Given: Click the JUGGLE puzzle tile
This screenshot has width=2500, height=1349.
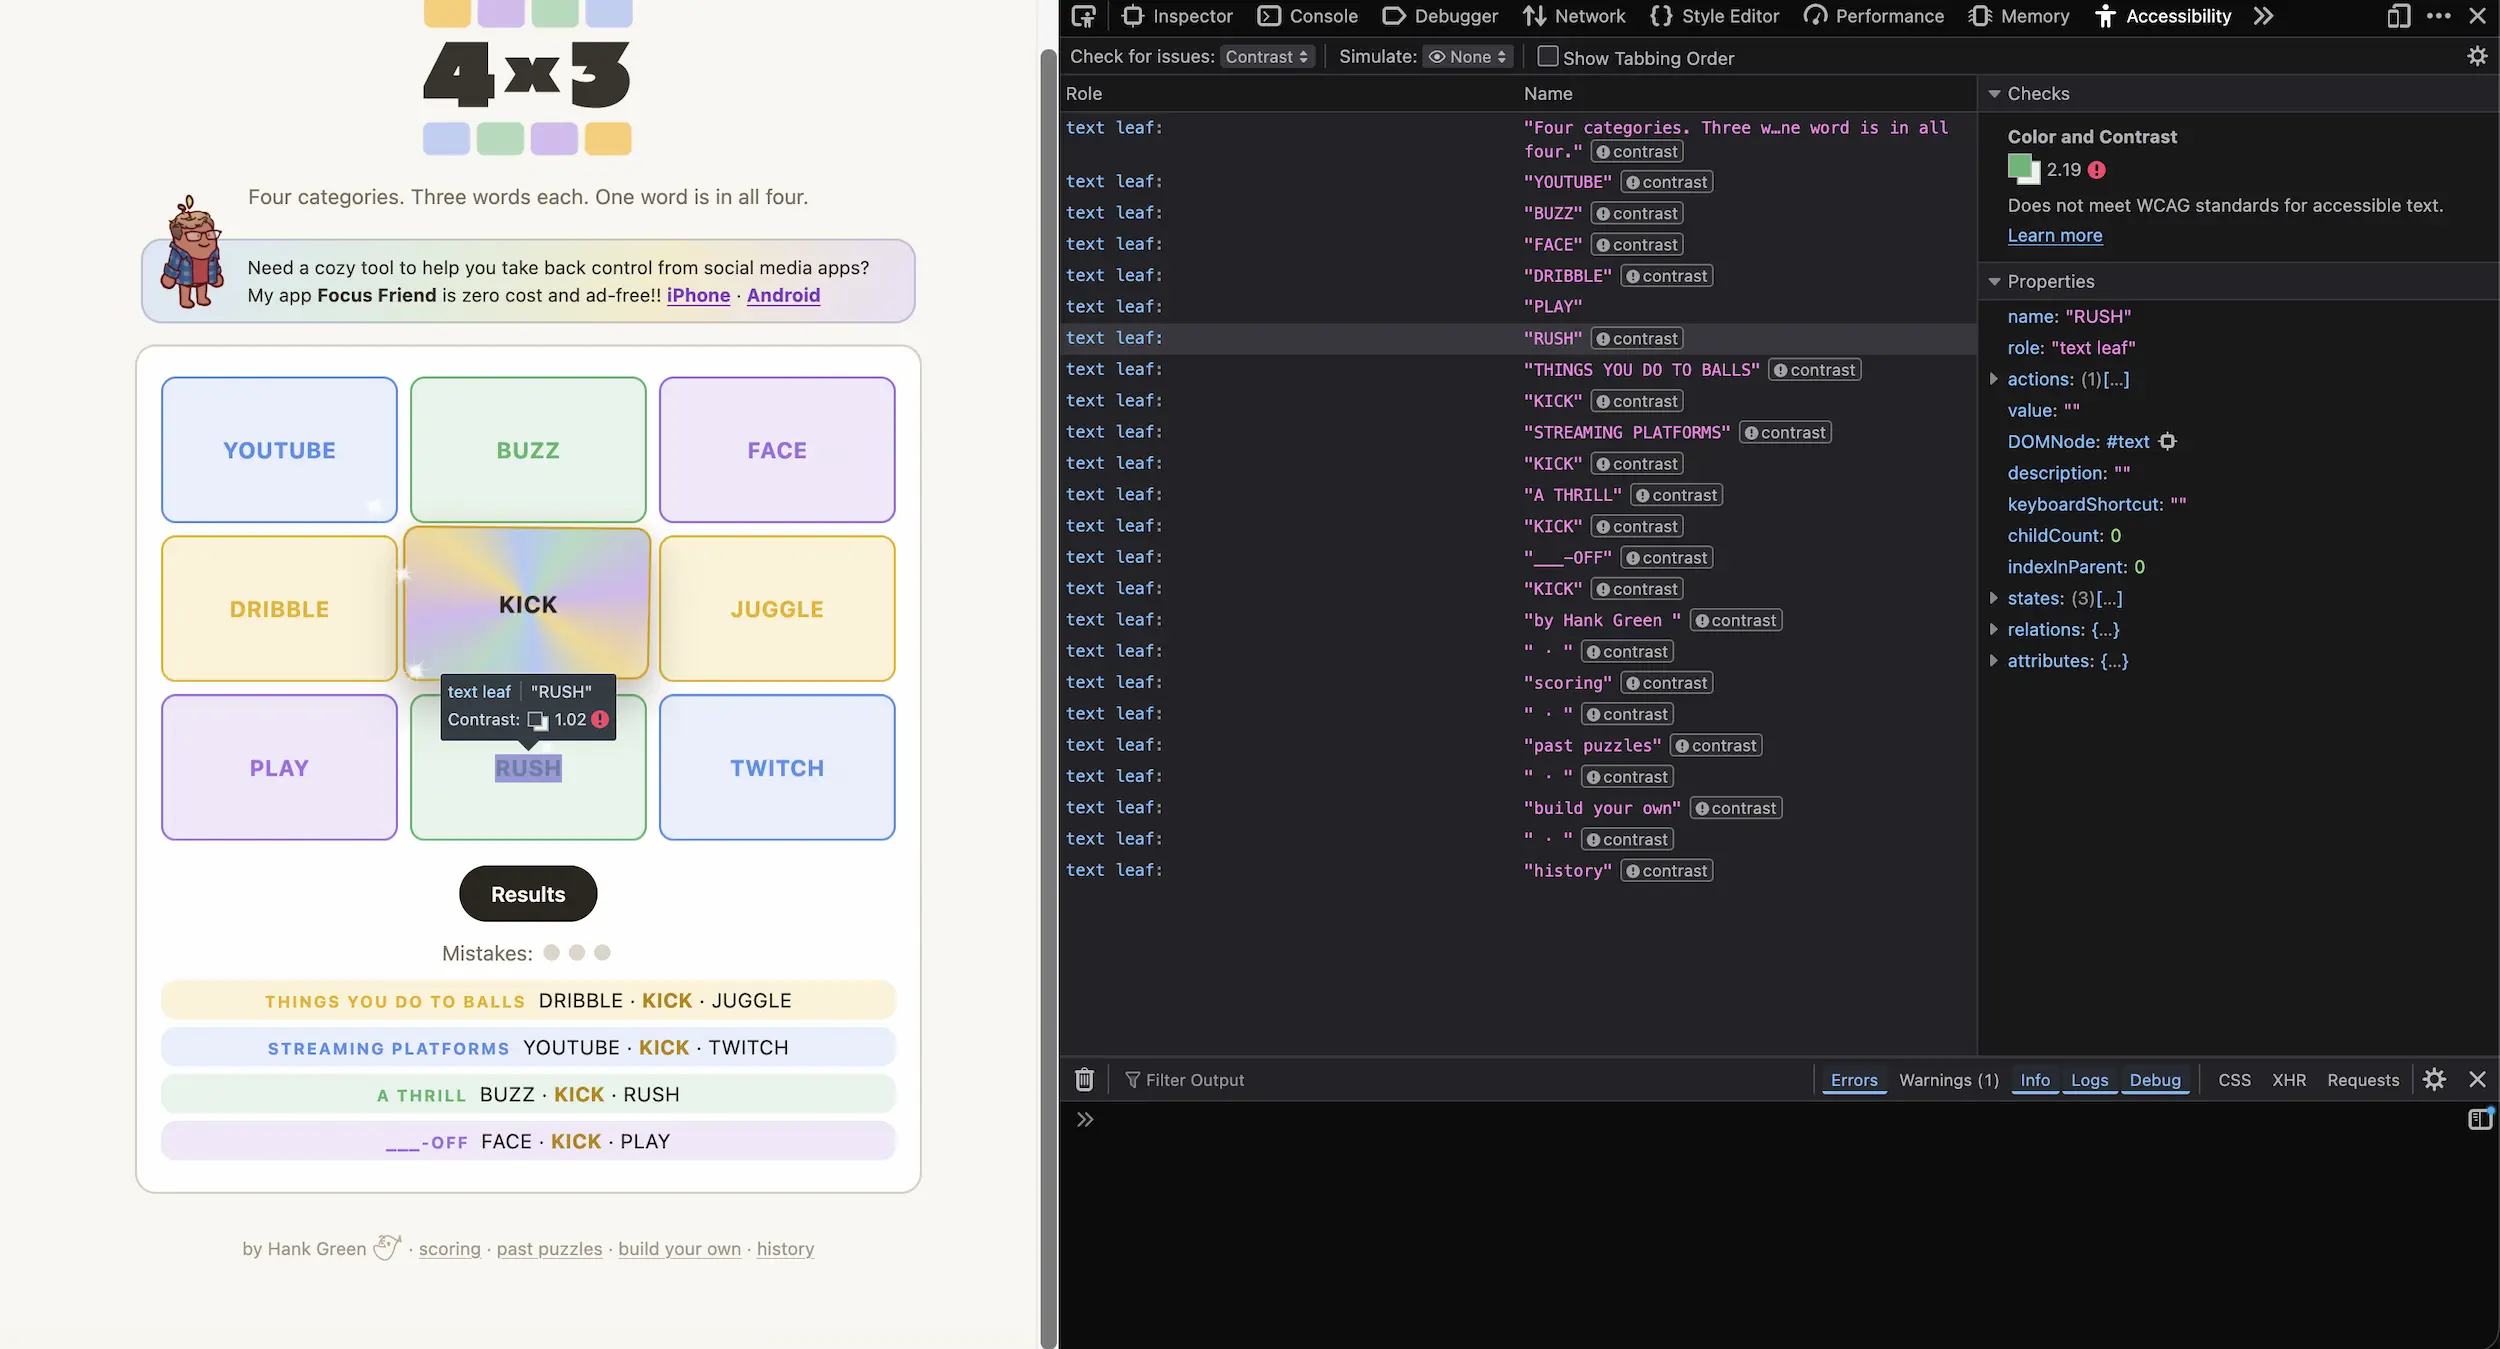Looking at the screenshot, I should [x=777, y=609].
